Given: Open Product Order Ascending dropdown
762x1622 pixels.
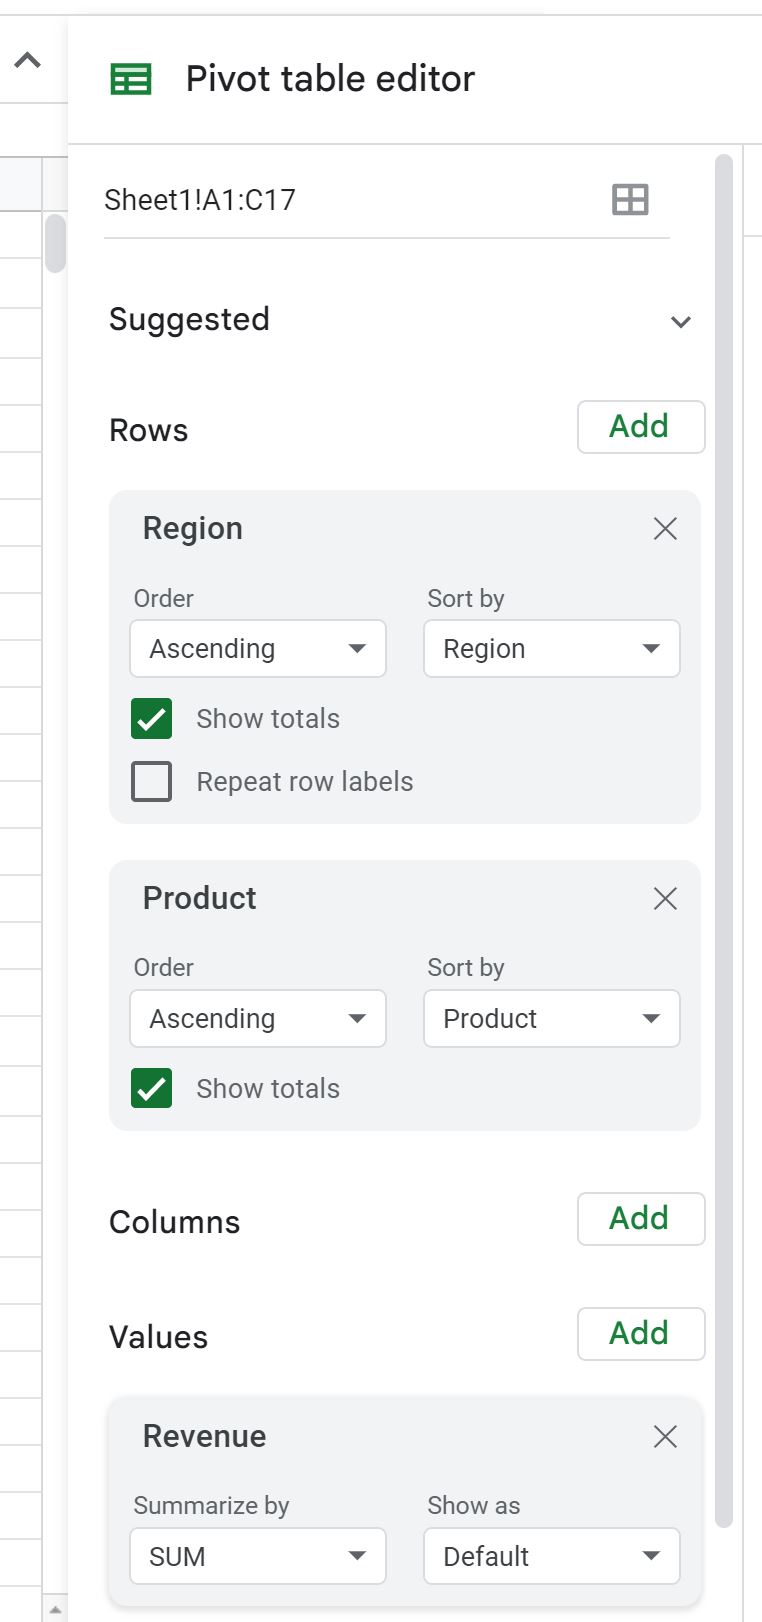Looking at the screenshot, I should (x=258, y=1019).
